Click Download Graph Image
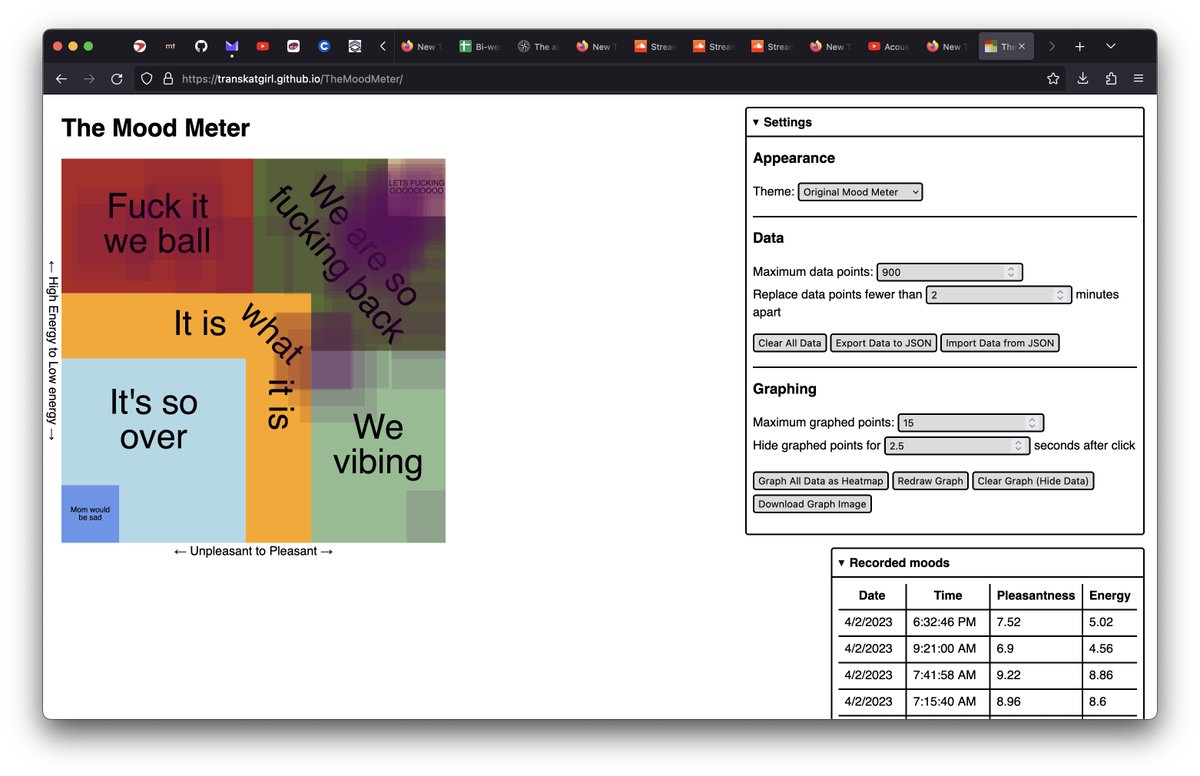1200x776 pixels. click(x=812, y=503)
